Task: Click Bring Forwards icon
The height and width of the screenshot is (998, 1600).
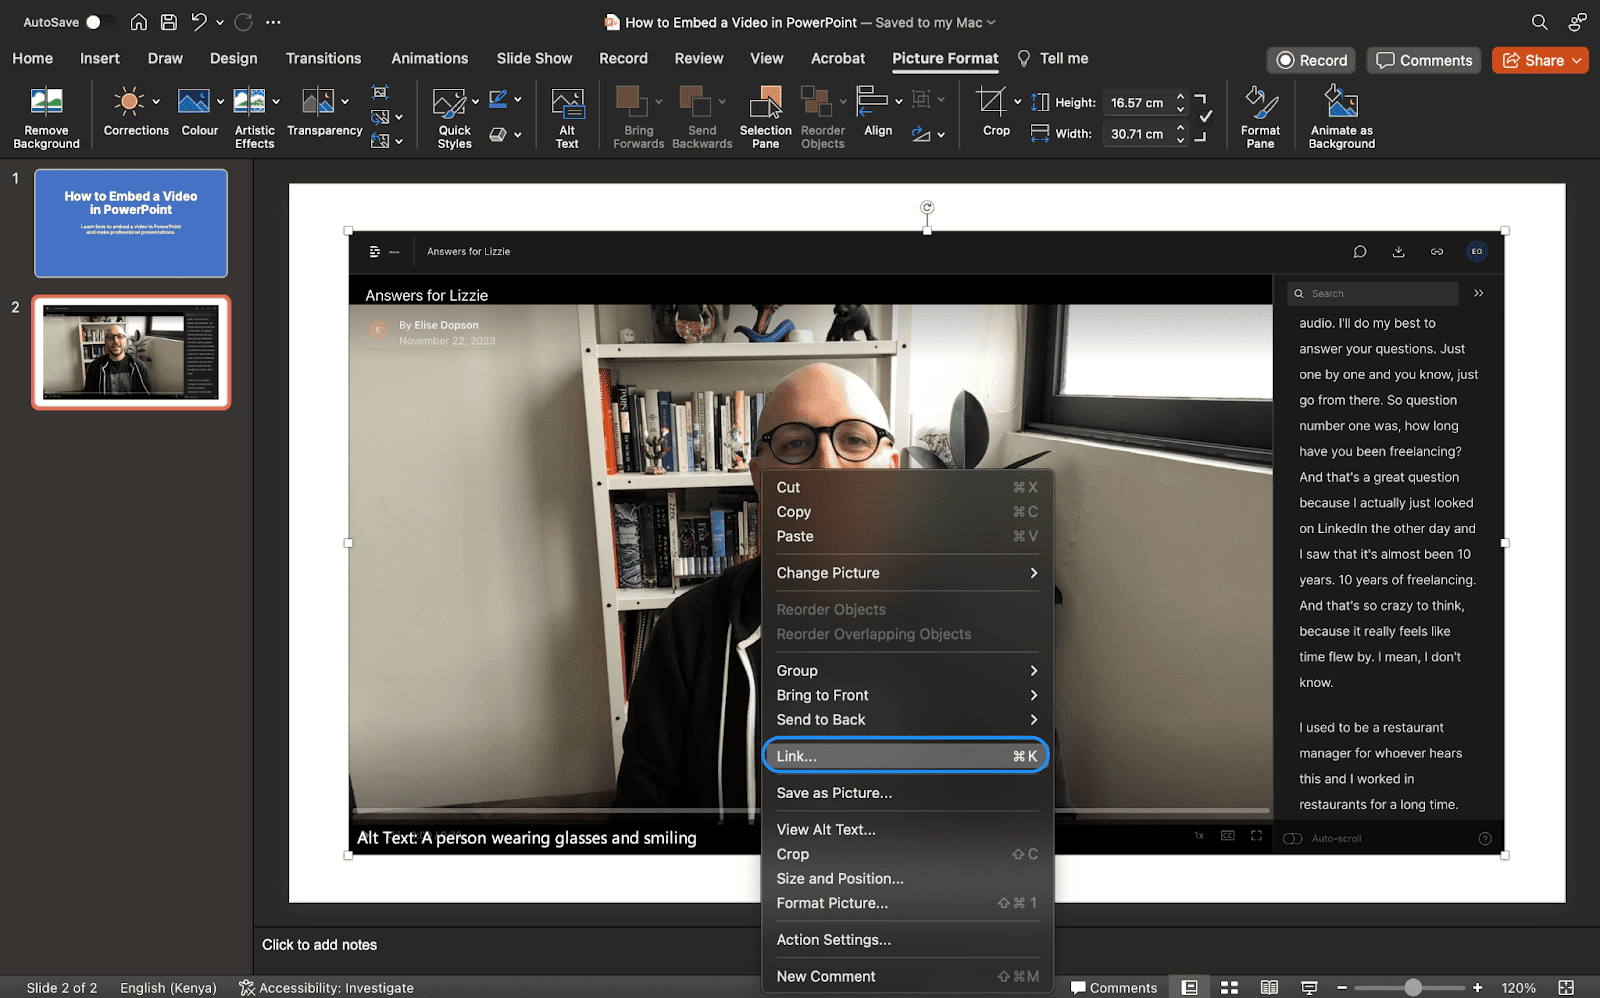Action: pos(631,102)
